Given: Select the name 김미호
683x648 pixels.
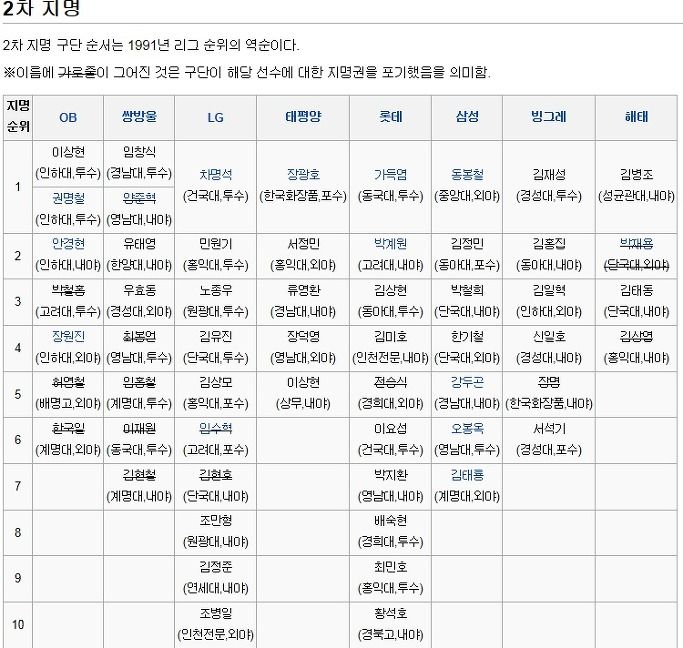Looking at the screenshot, I should (x=391, y=337).
